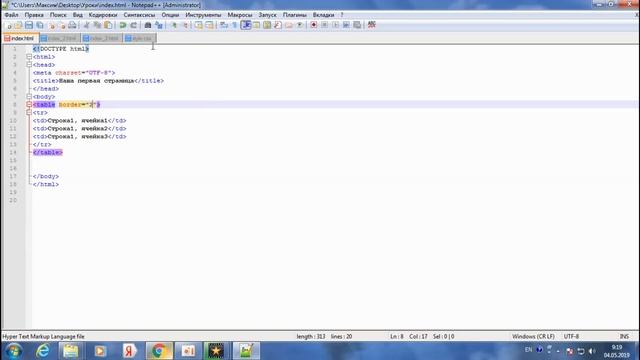640x360 pixels.
Task: Click line number 10 in the margin
Action: [13, 120]
